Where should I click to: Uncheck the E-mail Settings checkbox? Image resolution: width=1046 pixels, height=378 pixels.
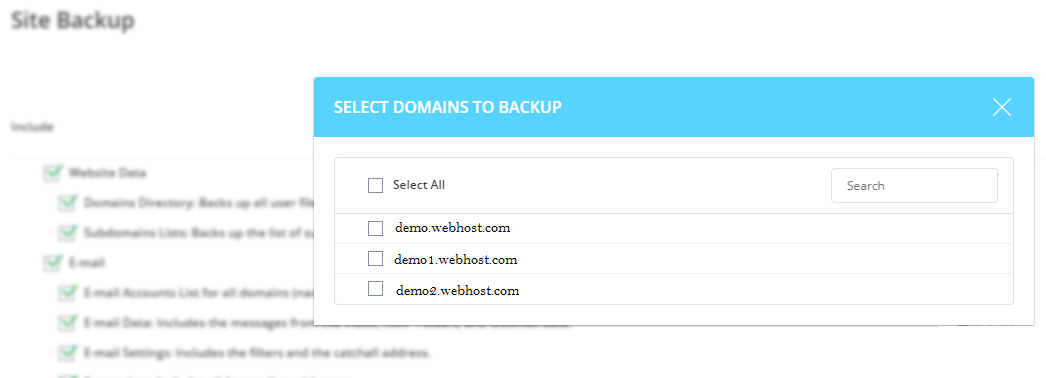(x=67, y=352)
